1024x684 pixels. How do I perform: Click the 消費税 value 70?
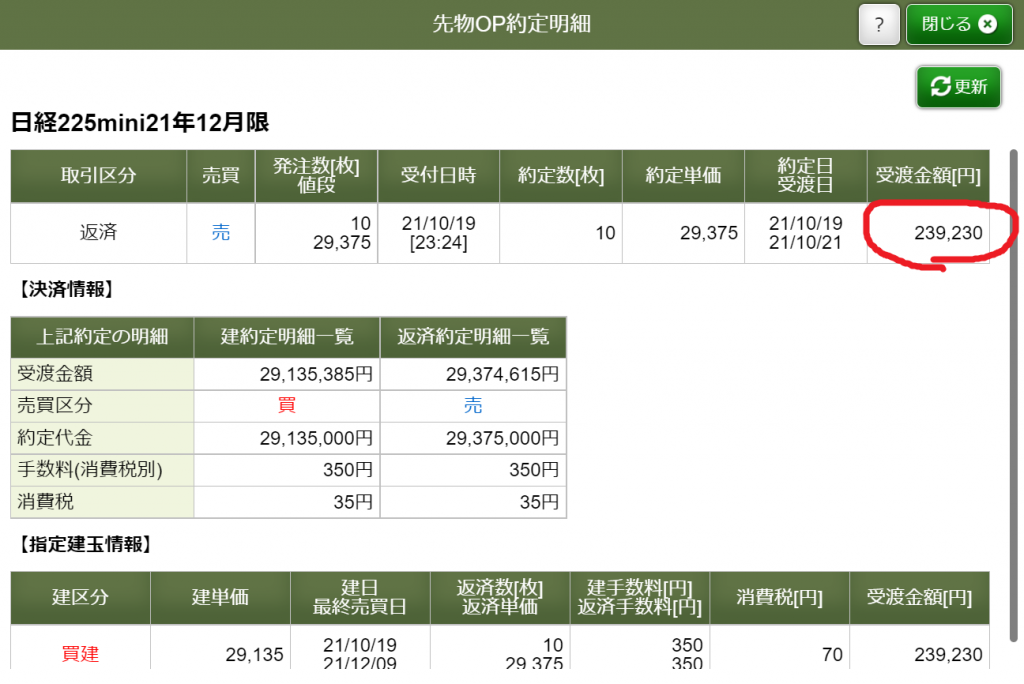(x=832, y=655)
